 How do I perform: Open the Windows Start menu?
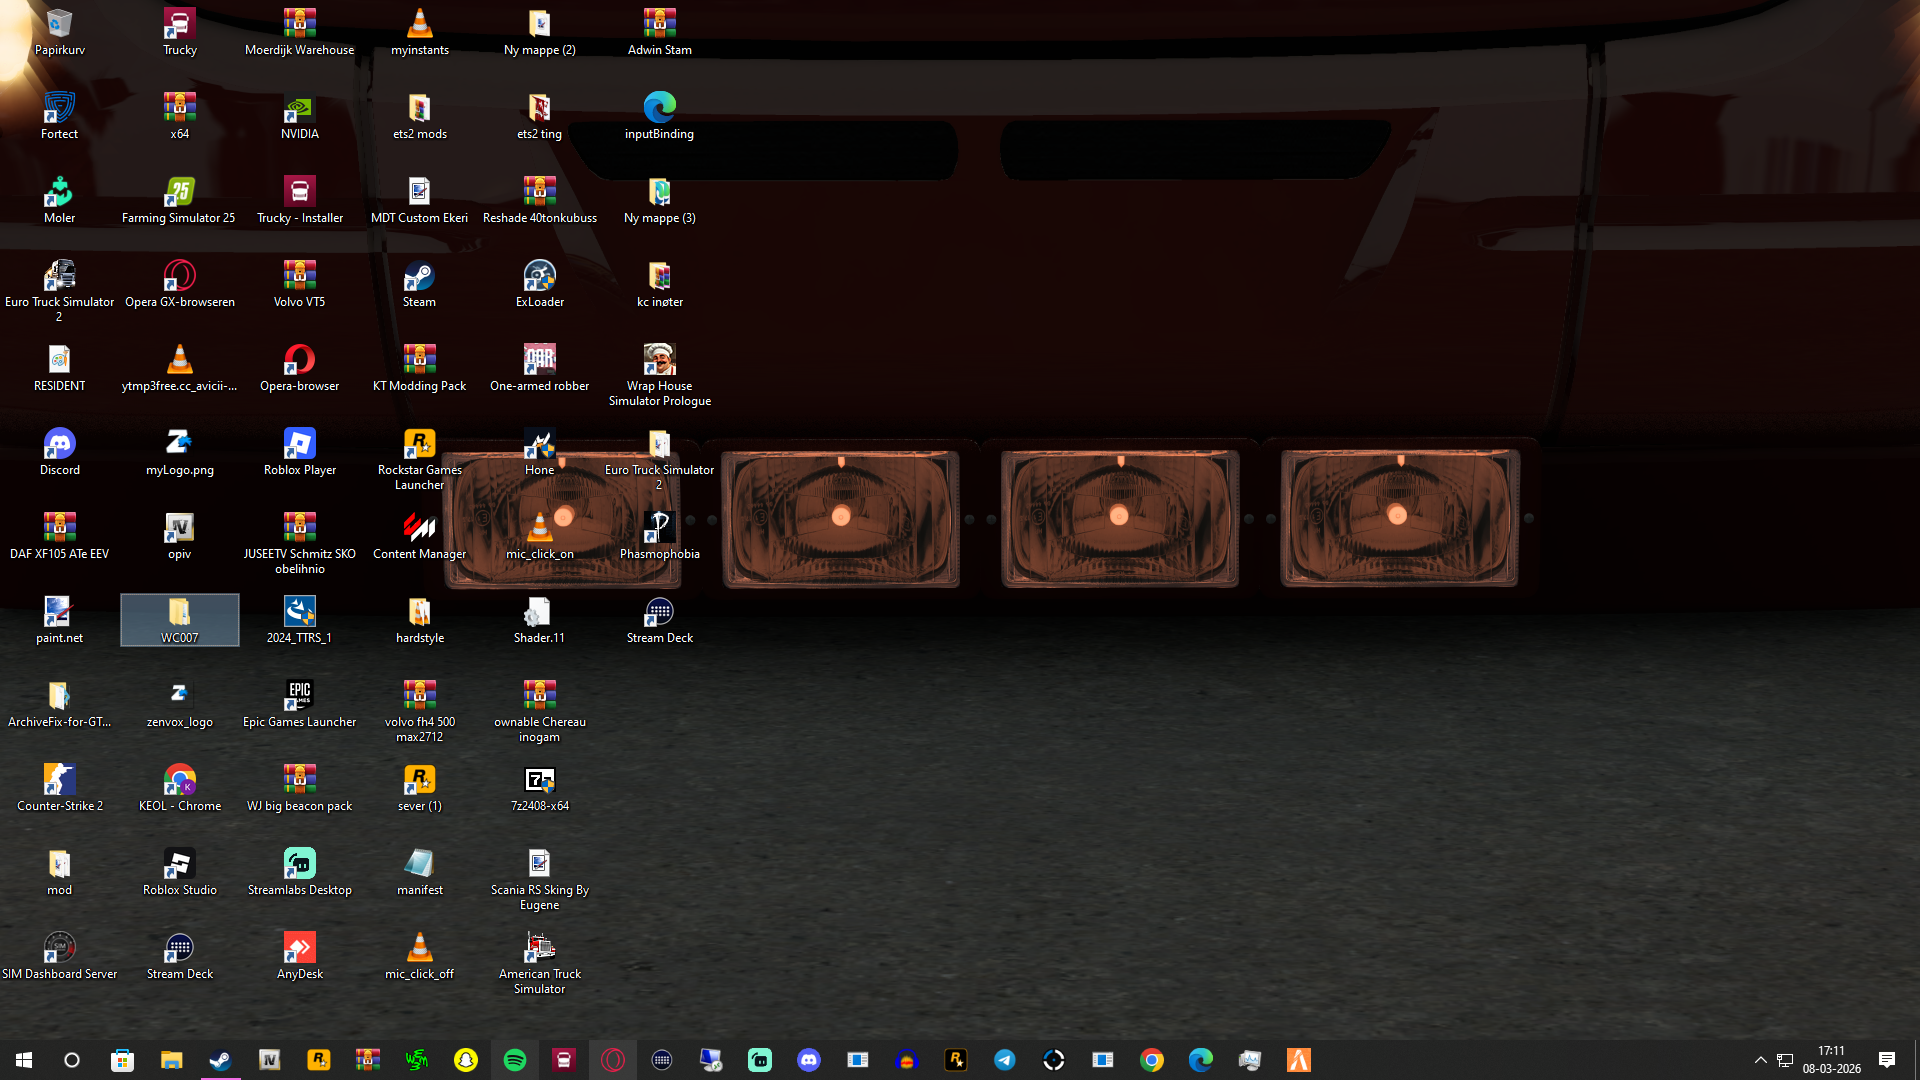pyautogui.click(x=24, y=1060)
